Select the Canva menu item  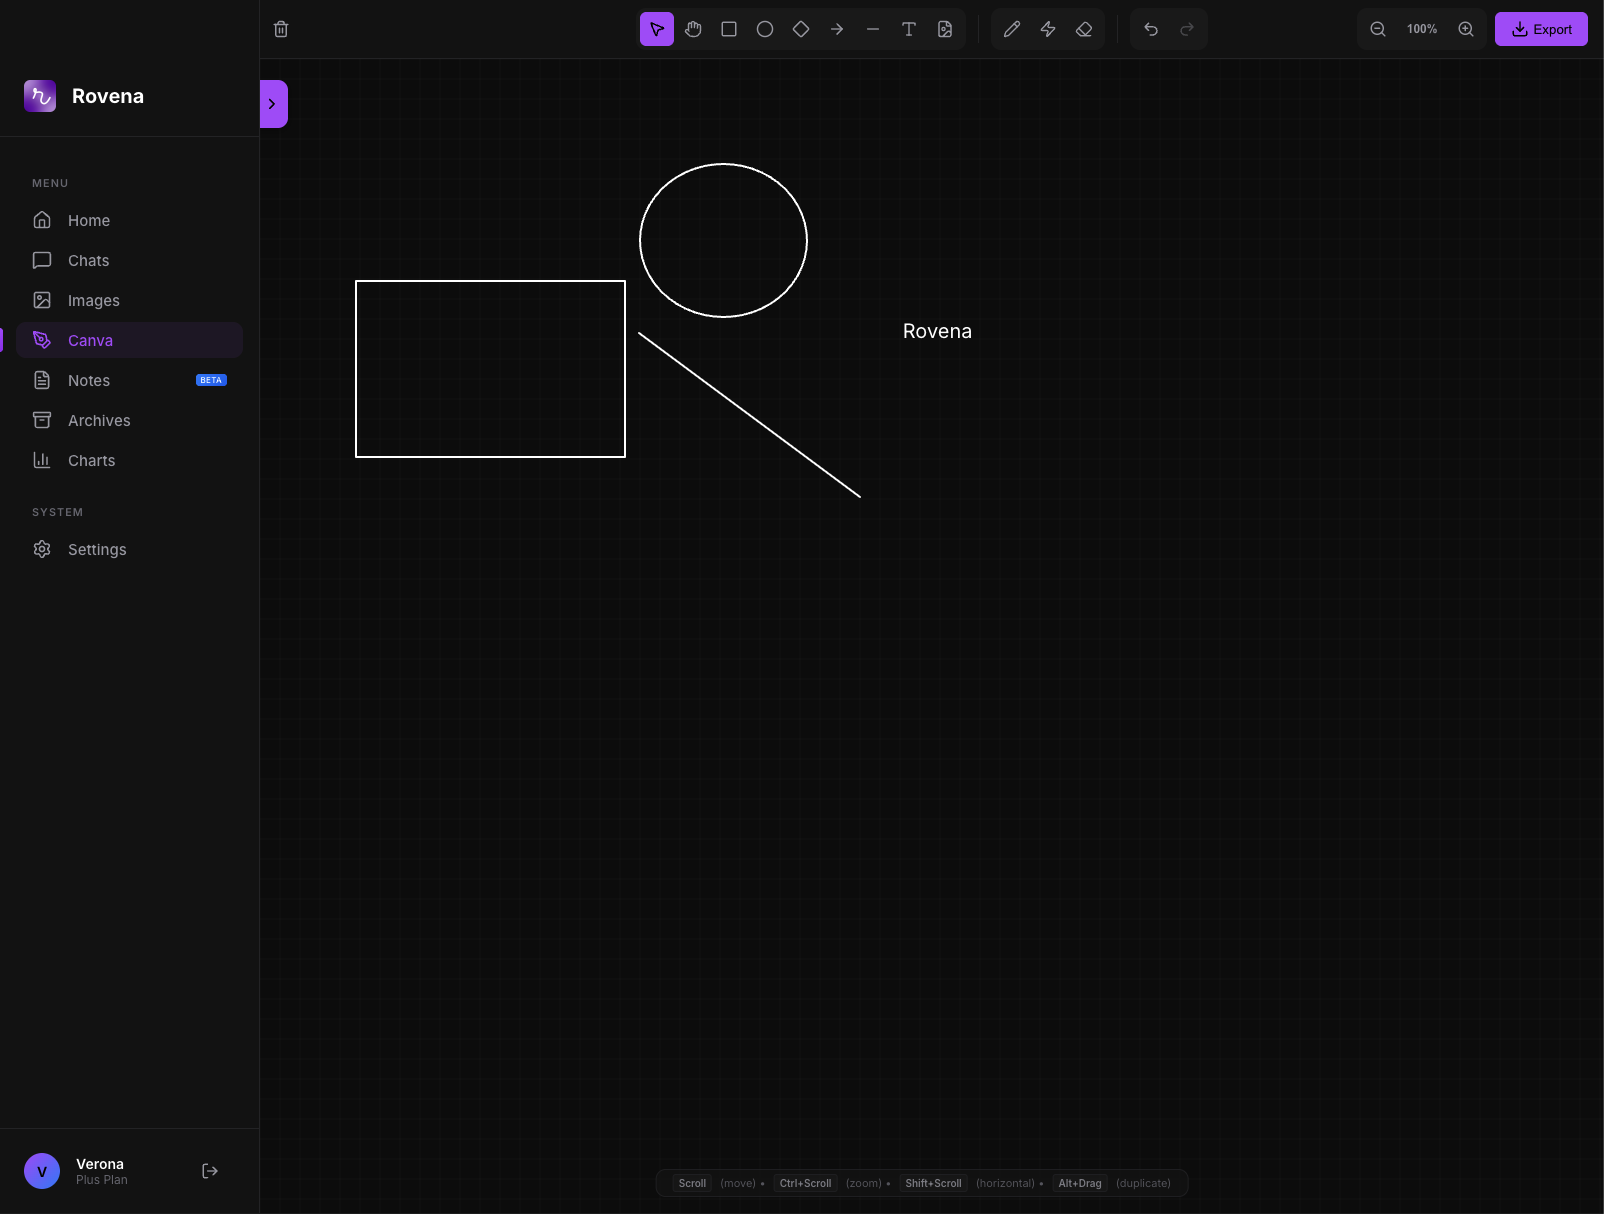pos(129,340)
